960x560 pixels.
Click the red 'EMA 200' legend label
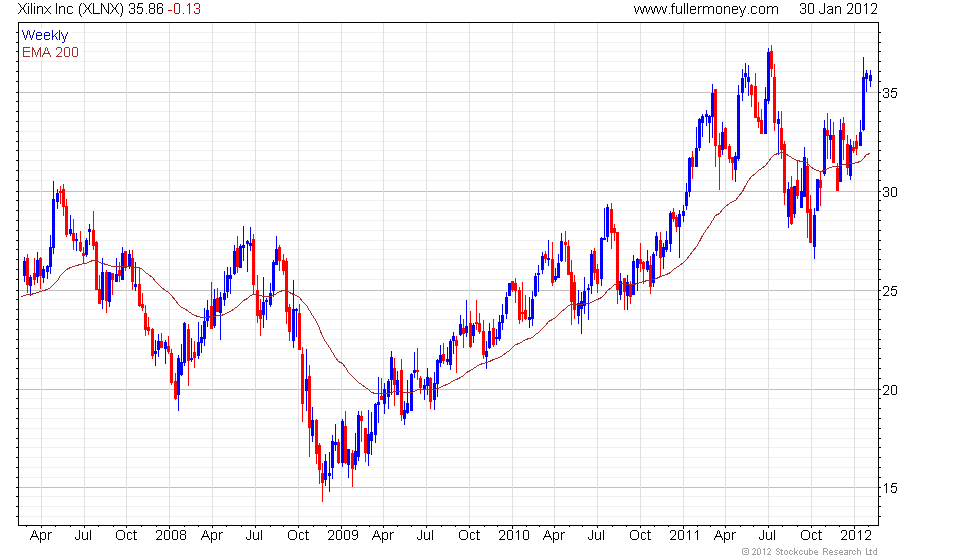tap(50, 52)
